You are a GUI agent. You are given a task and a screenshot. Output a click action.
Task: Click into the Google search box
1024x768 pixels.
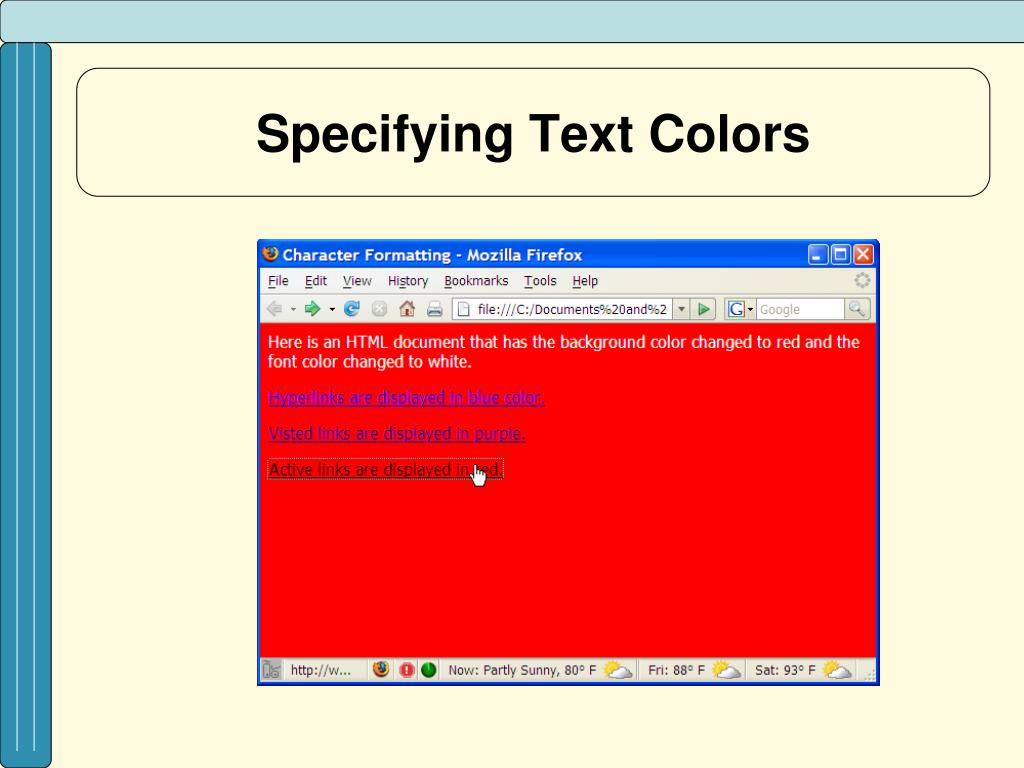pos(800,309)
